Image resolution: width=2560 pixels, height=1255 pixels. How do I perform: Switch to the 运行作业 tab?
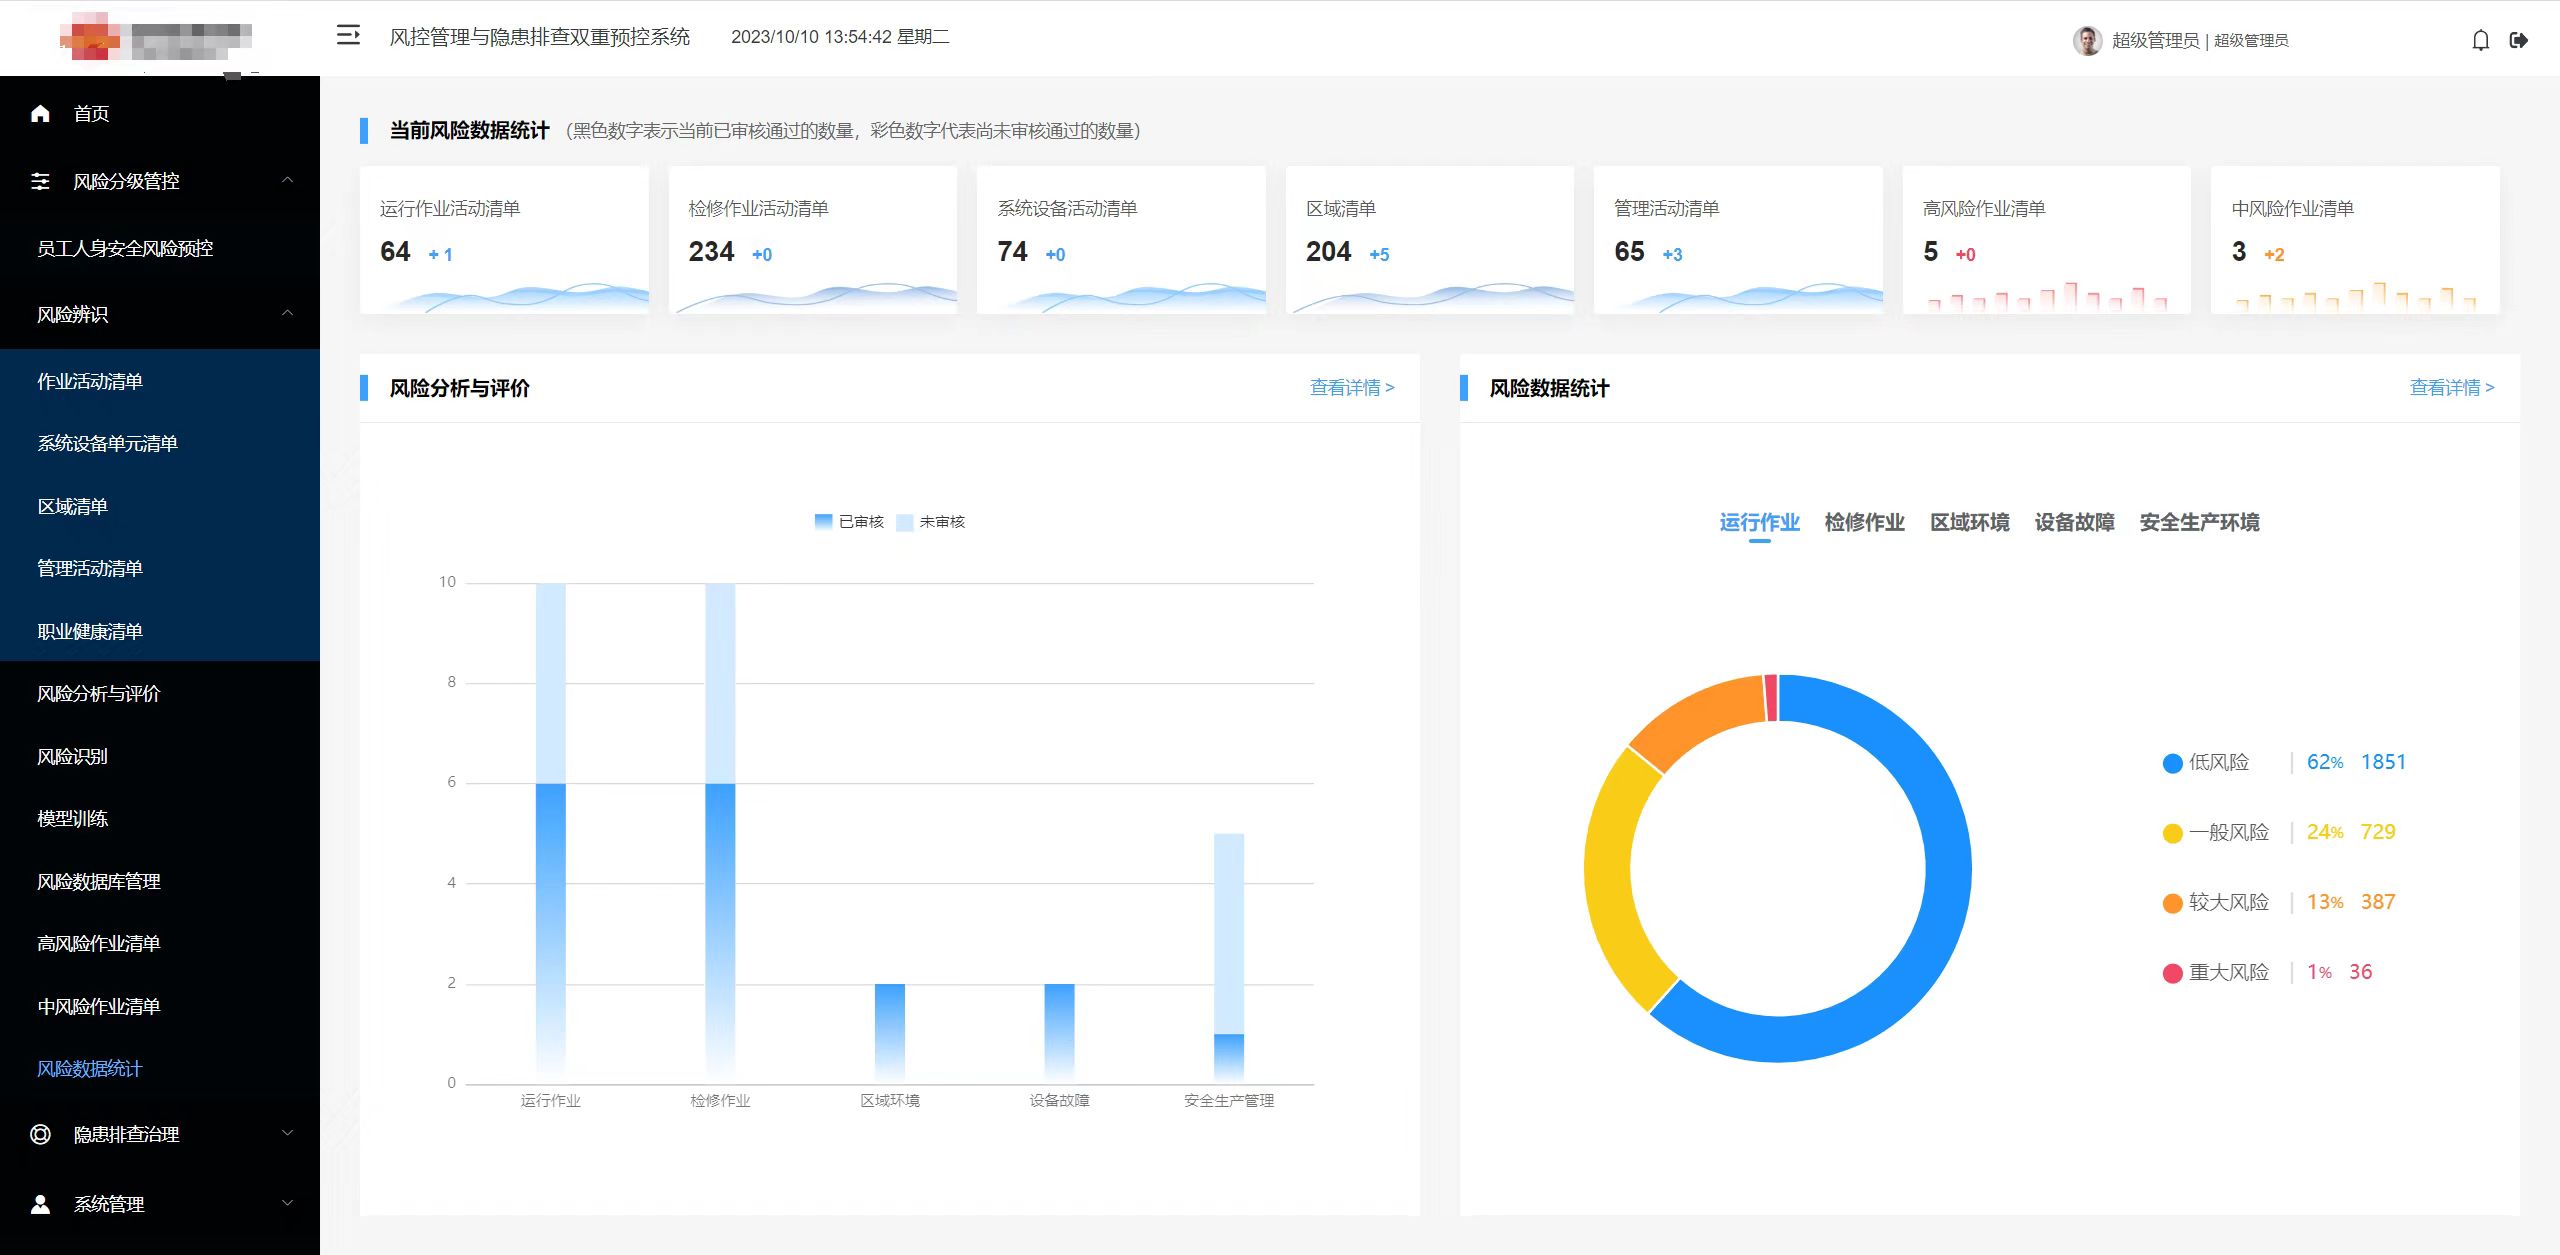(x=1759, y=522)
